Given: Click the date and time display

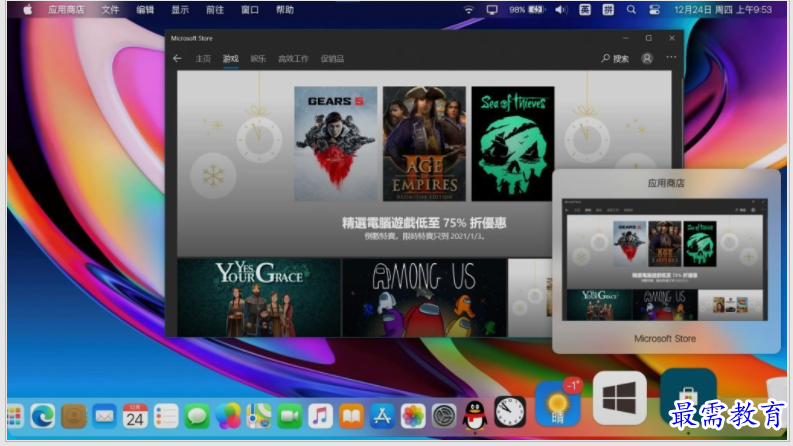Looking at the screenshot, I should pos(723,10).
